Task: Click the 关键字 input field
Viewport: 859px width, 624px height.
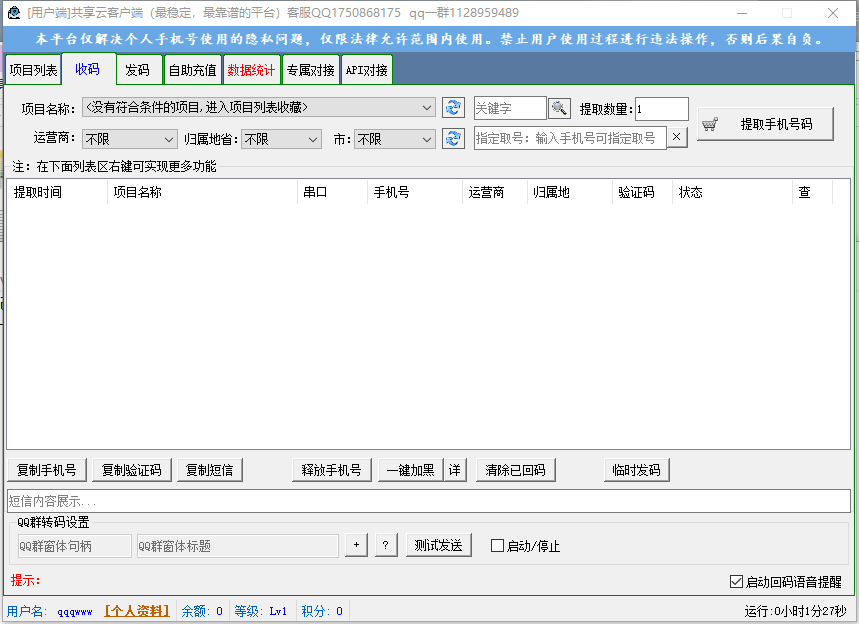Action: (x=509, y=108)
